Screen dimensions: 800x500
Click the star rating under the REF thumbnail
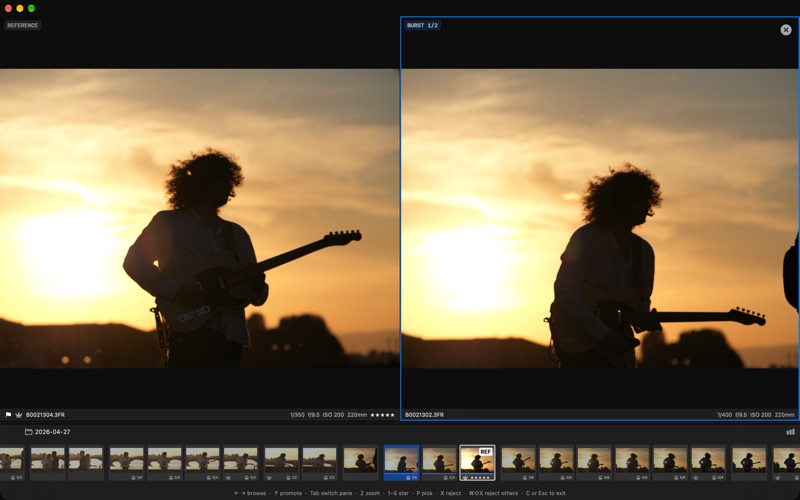point(480,478)
